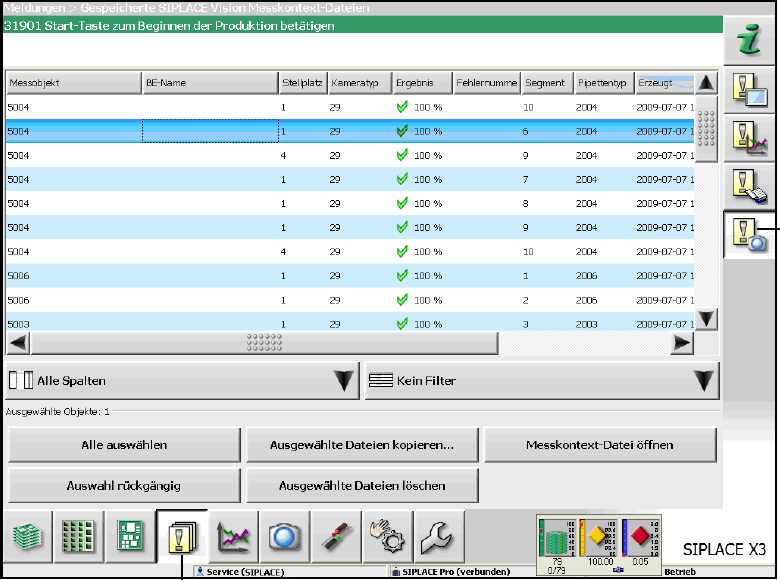Click the left arrow of horizontal scrollbar
This screenshot has width=780, height=580.
point(18,343)
